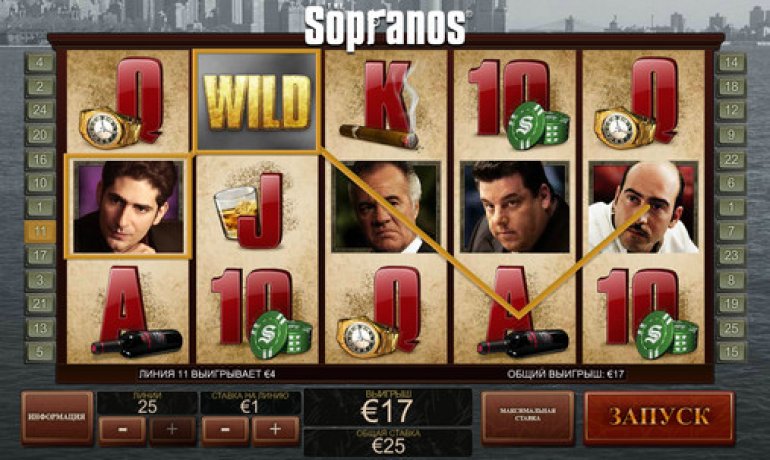Click the Q gold watch symbol top-left

pos(128,101)
